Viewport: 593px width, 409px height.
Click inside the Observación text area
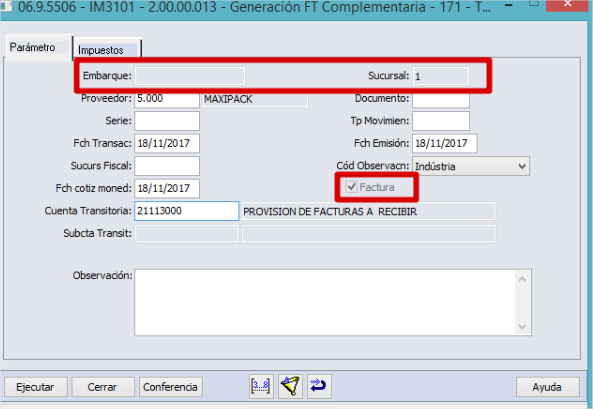tap(325, 303)
